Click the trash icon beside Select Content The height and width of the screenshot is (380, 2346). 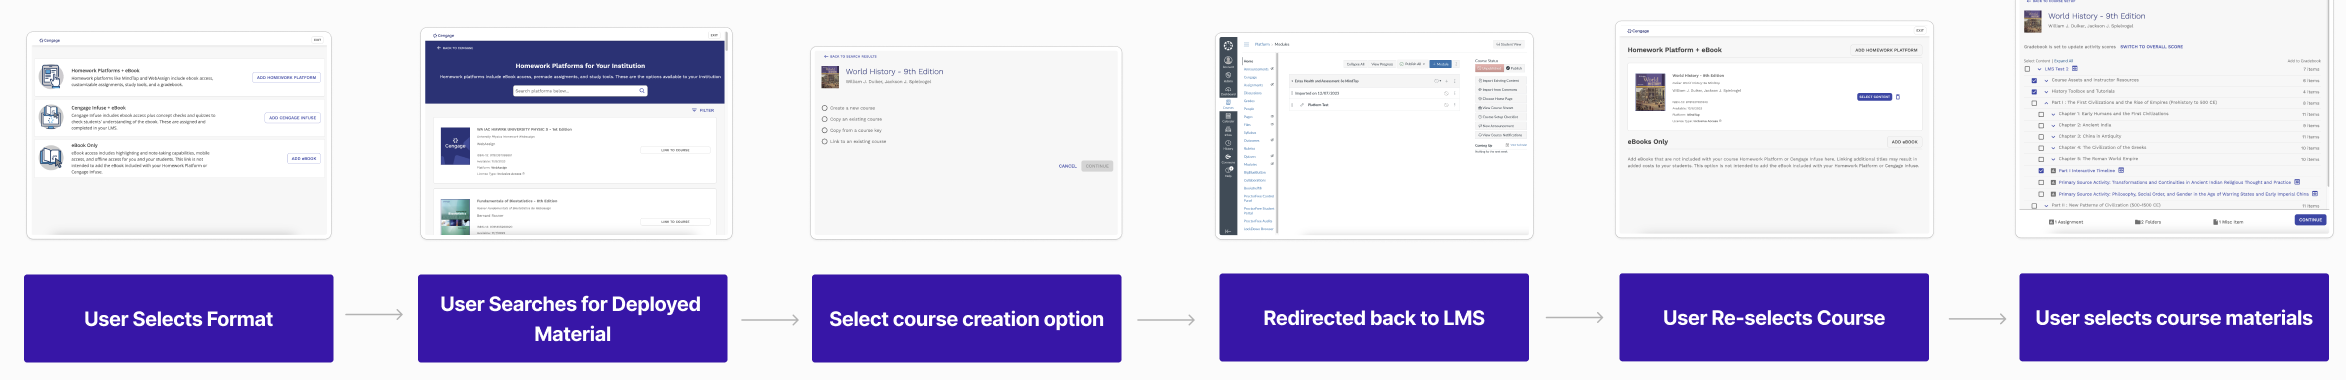tap(1898, 97)
